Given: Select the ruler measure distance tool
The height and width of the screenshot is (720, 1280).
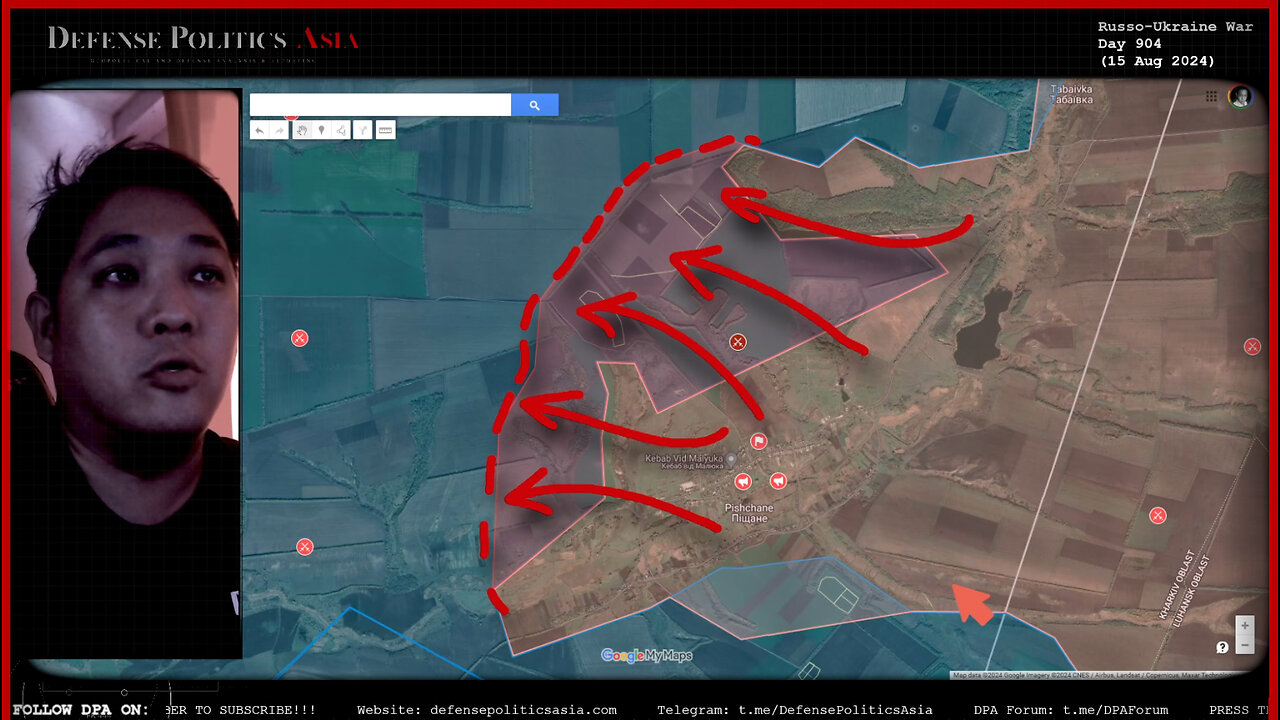Looking at the screenshot, I should click(x=385, y=130).
